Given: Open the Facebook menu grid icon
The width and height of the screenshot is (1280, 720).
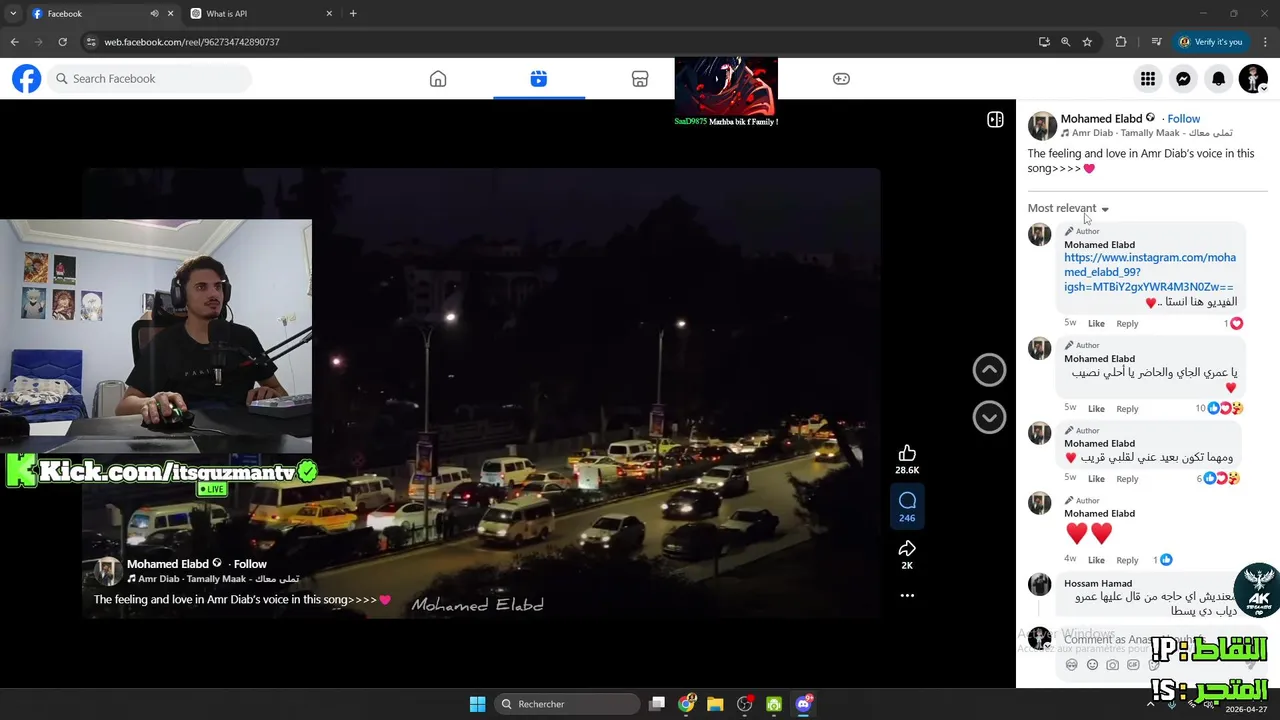Looking at the screenshot, I should (x=1148, y=79).
